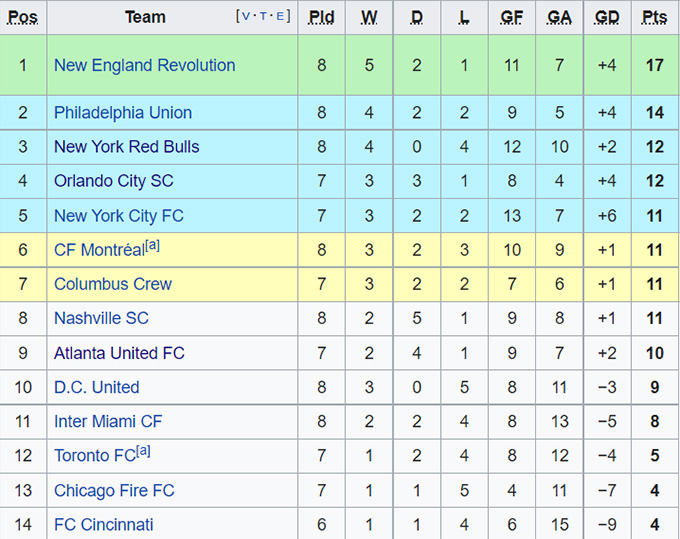
Task: Click the Philadelphia Union link
Action: (x=123, y=112)
